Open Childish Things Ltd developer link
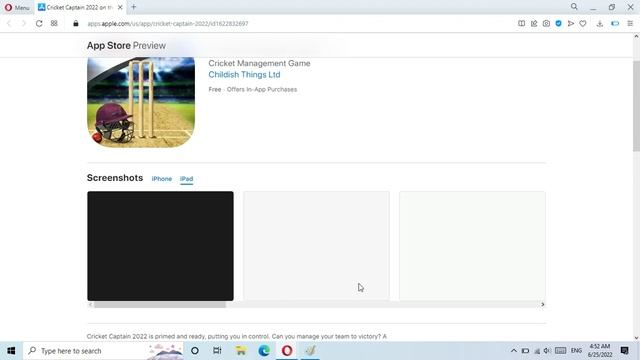 [244, 75]
